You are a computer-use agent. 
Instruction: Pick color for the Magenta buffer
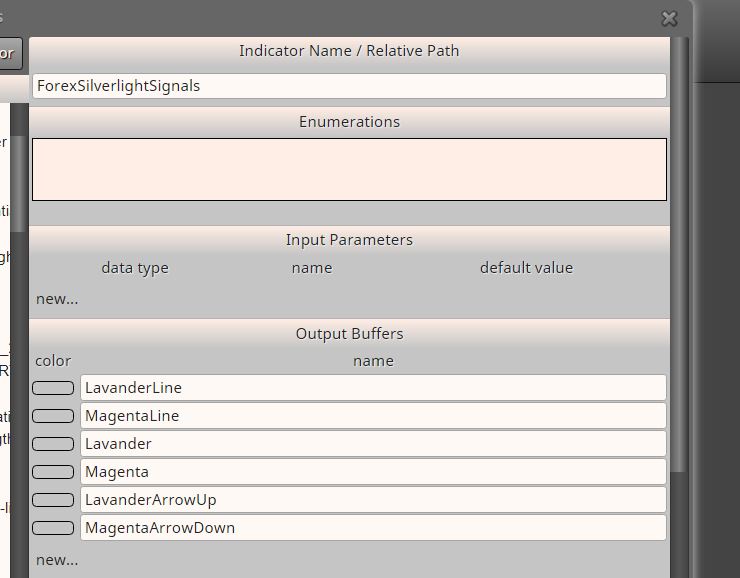point(53,472)
